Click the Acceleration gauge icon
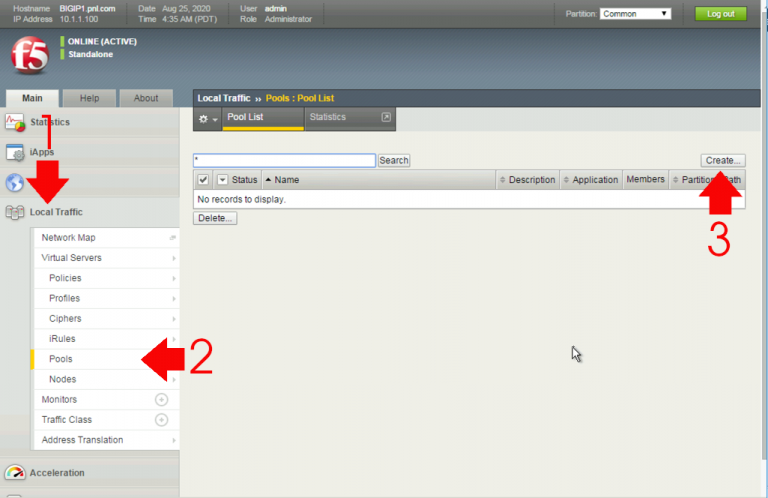The image size is (768, 498). (x=15, y=473)
